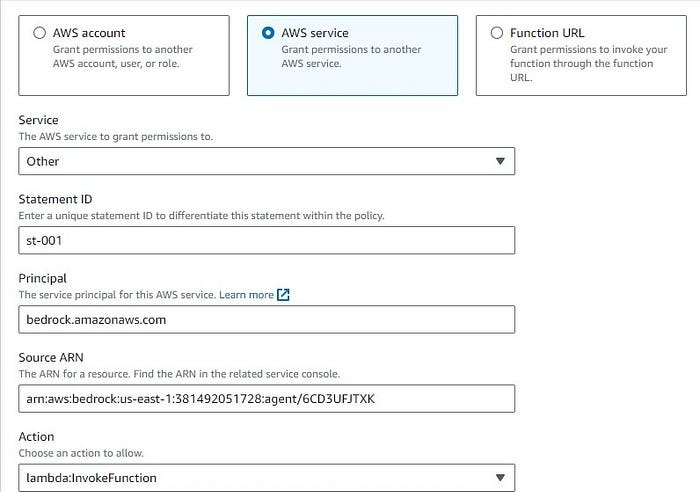Choose the Function URL radio button

pyautogui.click(x=497, y=33)
